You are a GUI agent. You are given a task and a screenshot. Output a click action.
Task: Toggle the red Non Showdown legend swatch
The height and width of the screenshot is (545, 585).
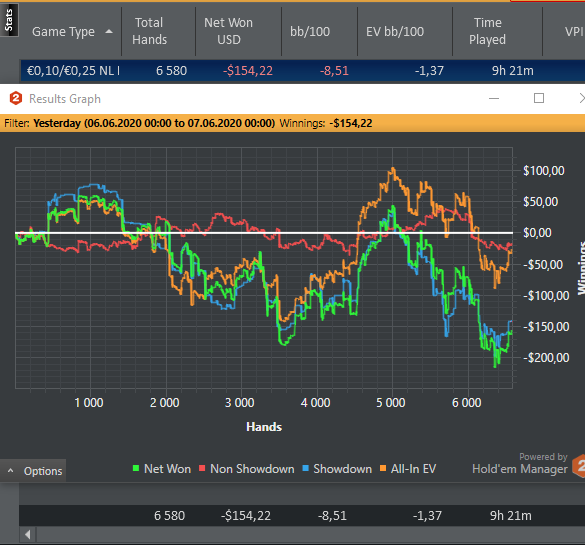(202, 469)
